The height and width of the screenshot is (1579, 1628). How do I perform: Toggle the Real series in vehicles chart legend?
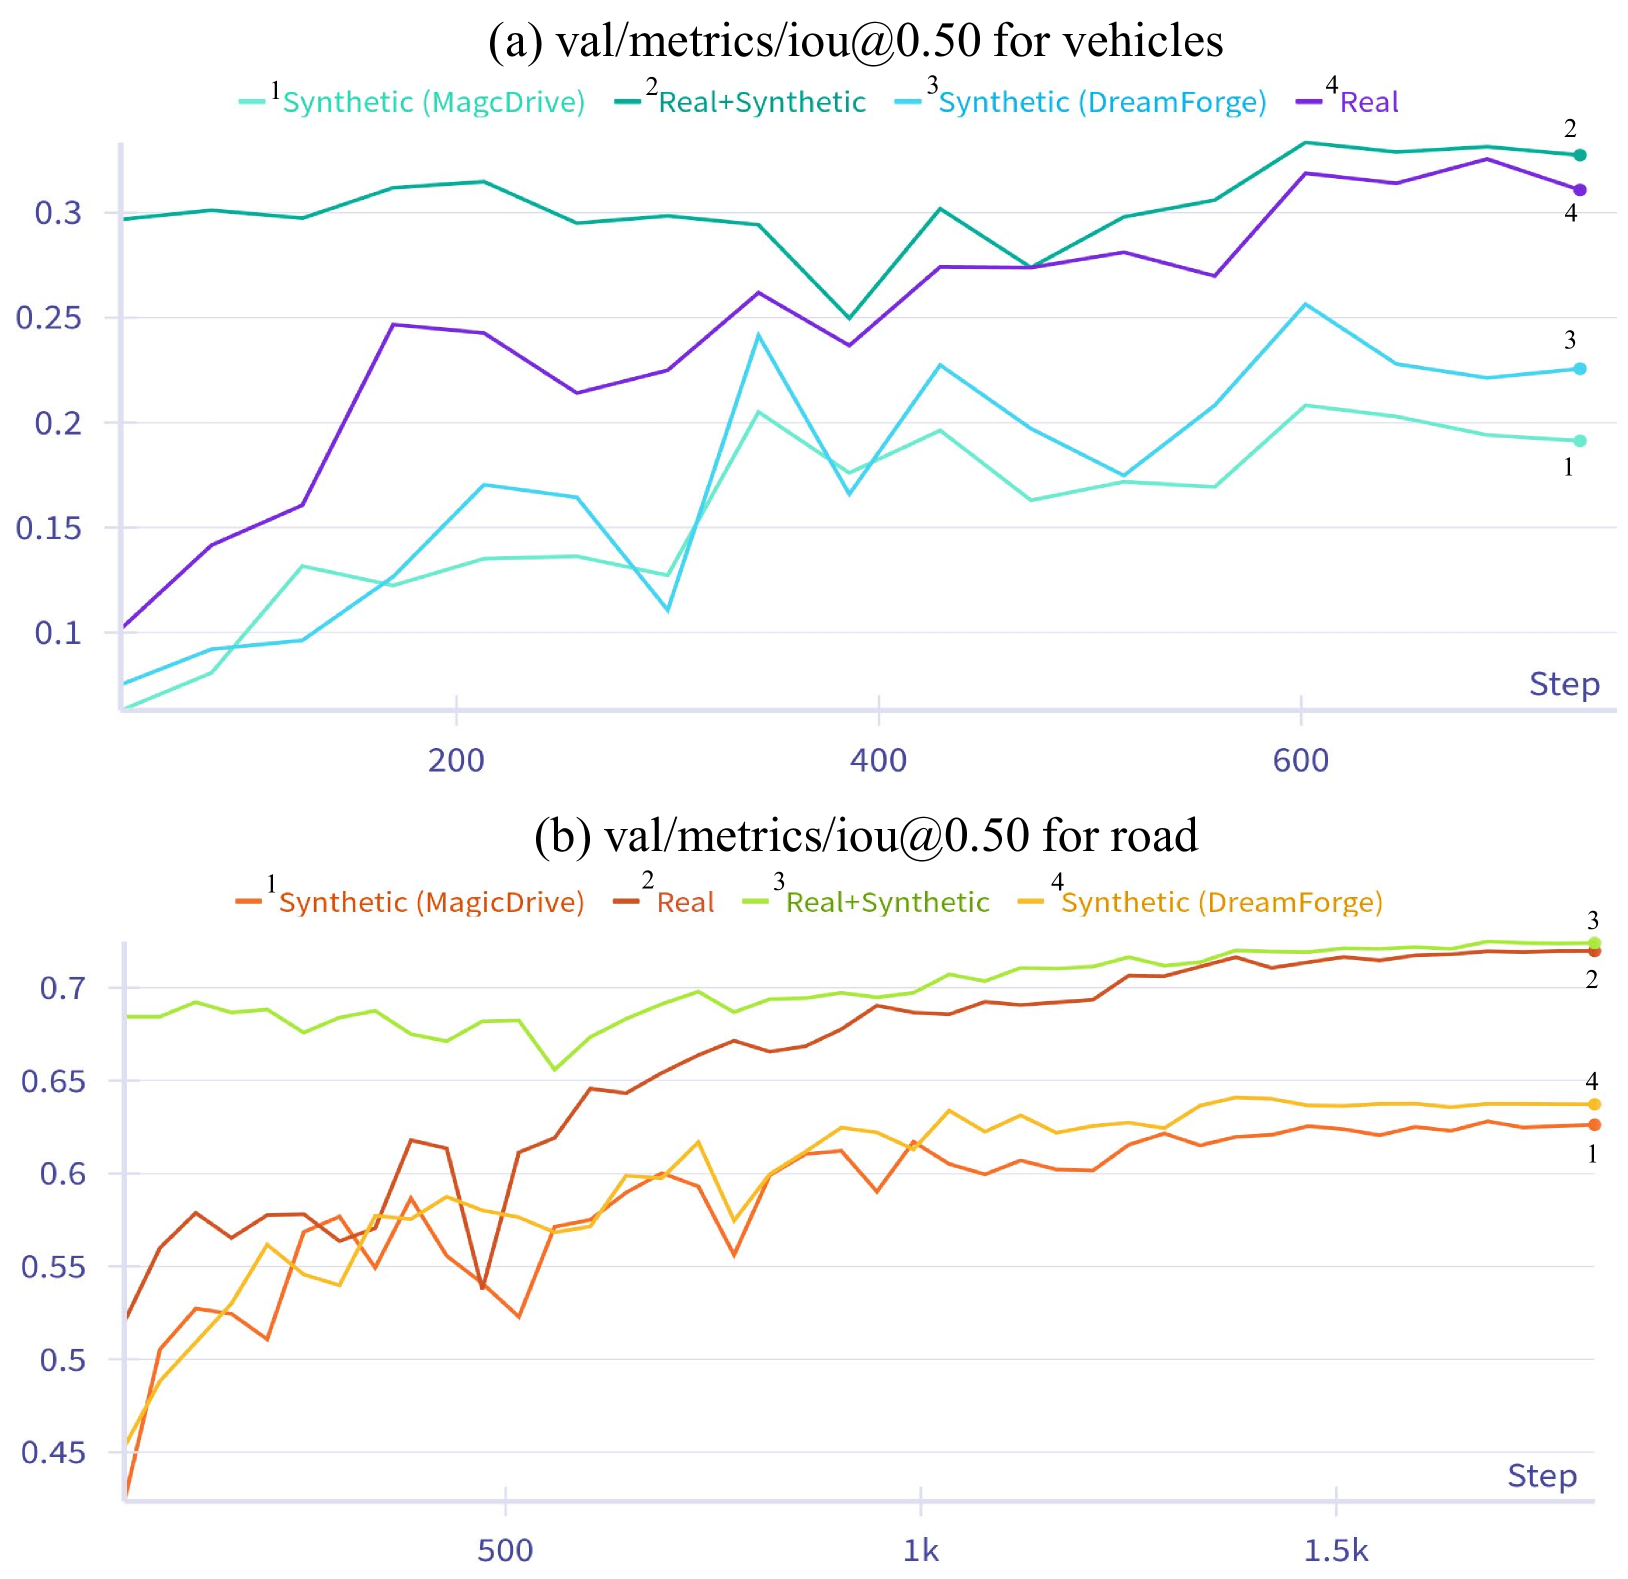point(1369,102)
